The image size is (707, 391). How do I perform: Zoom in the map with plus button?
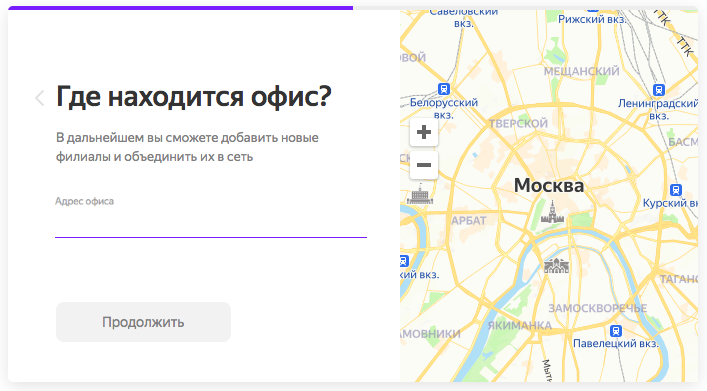(x=423, y=132)
